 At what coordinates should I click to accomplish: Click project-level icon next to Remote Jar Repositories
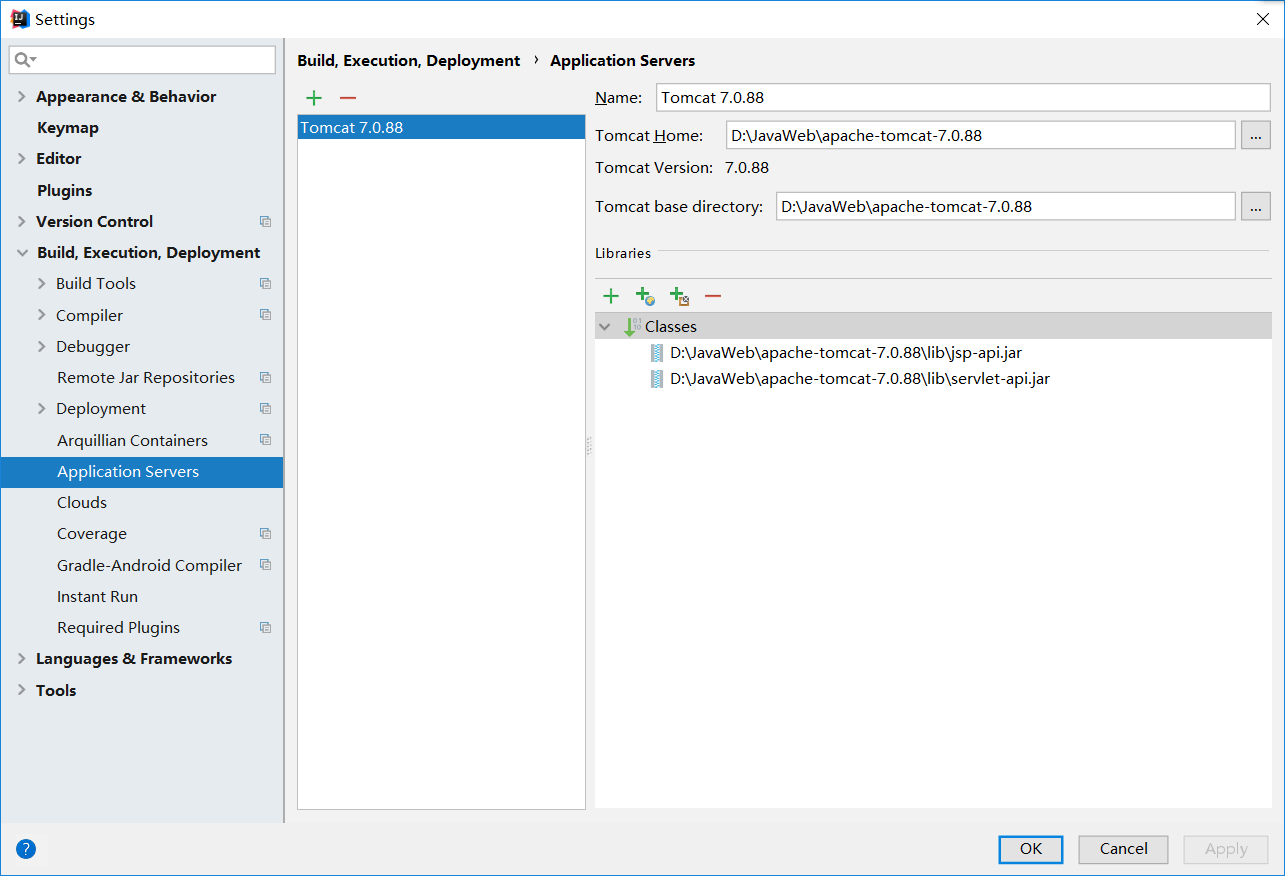click(x=265, y=378)
